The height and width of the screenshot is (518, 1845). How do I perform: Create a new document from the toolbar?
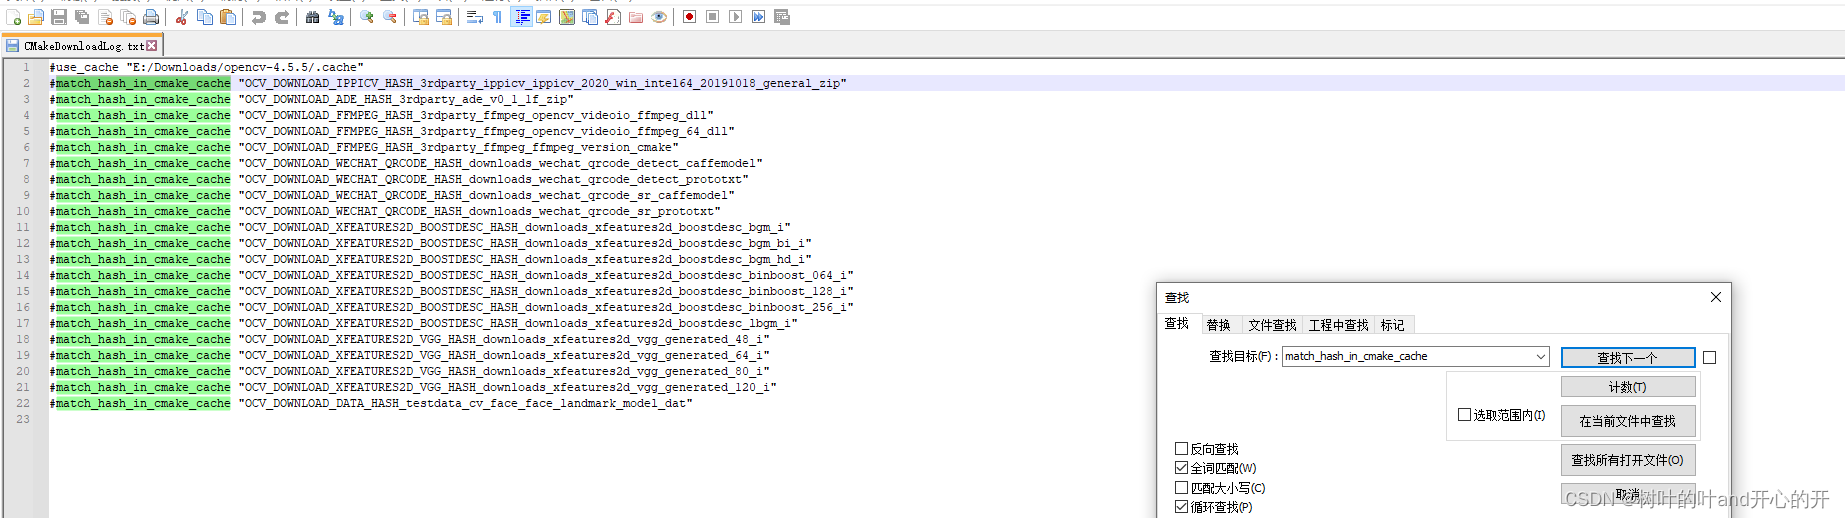[x=13, y=17]
